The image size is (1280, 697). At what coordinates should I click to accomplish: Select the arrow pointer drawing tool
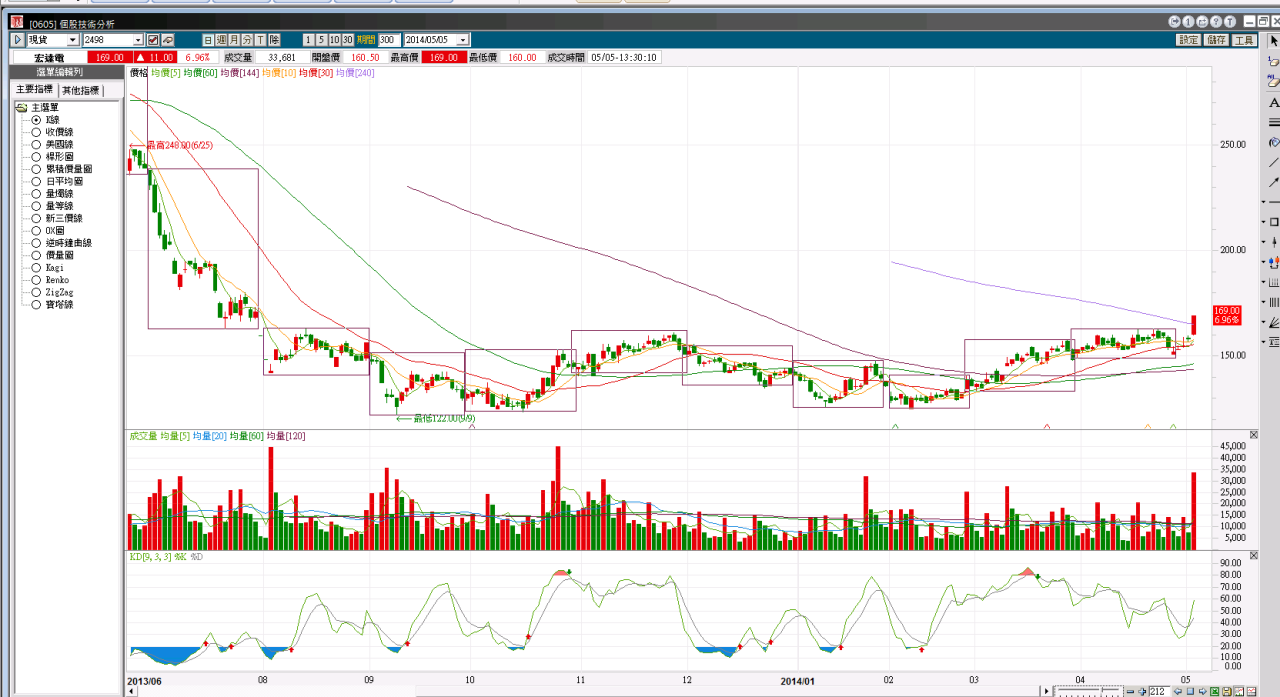coord(1273,40)
